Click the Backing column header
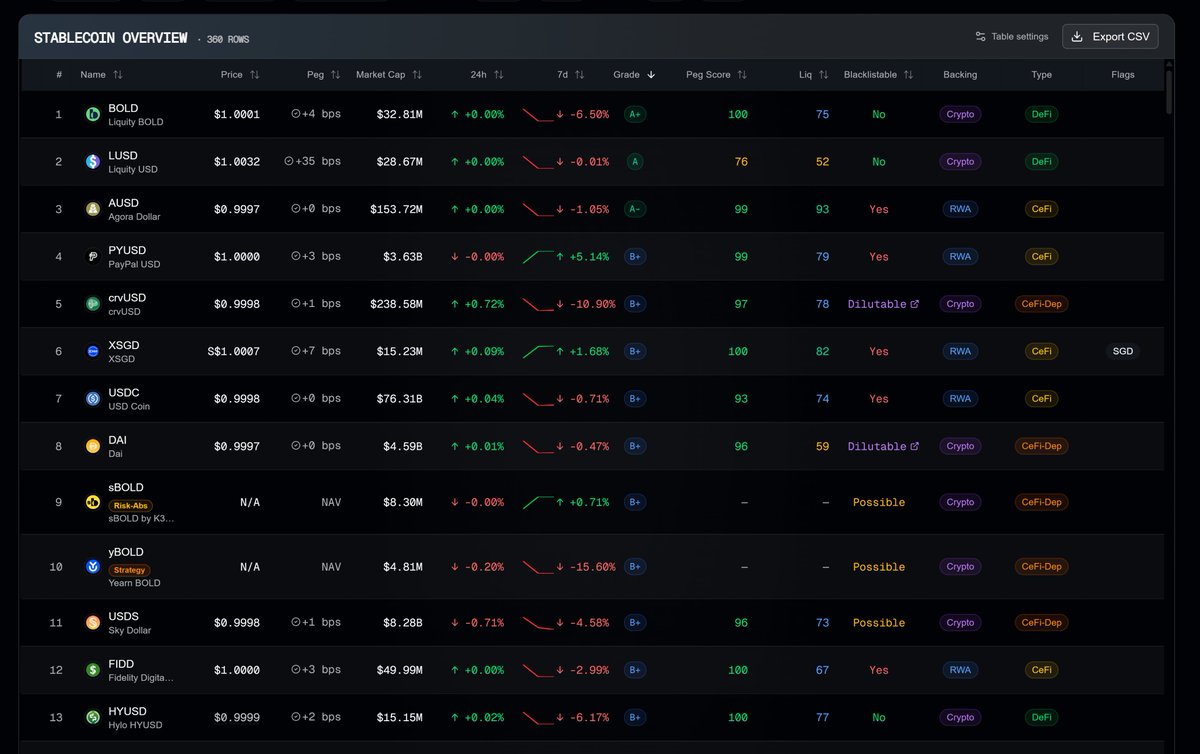 pos(960,75)
